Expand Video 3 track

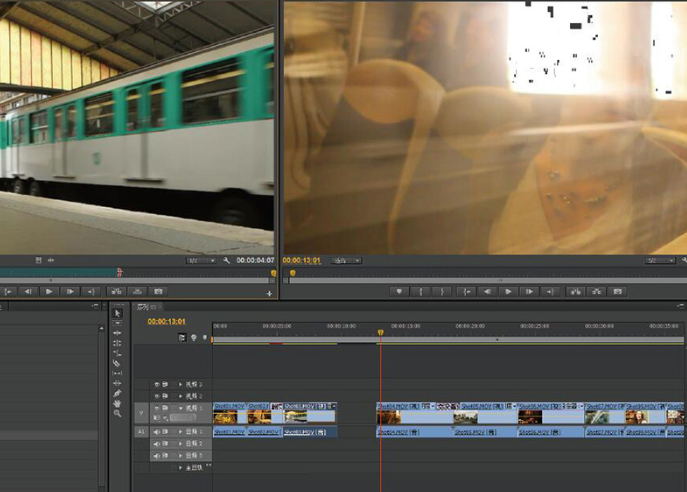180,384
